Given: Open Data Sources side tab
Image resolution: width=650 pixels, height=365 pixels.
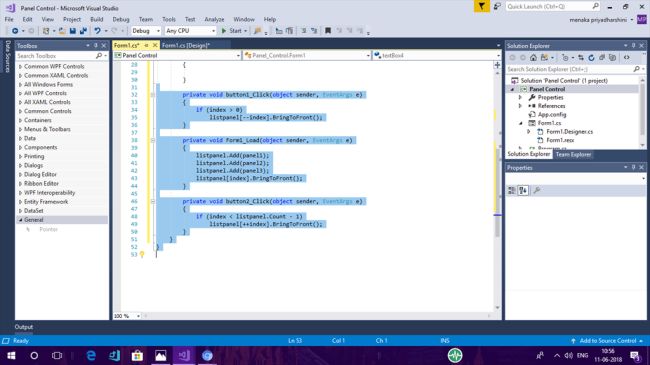Looking at the screenshot, I should tap(7, 56).
